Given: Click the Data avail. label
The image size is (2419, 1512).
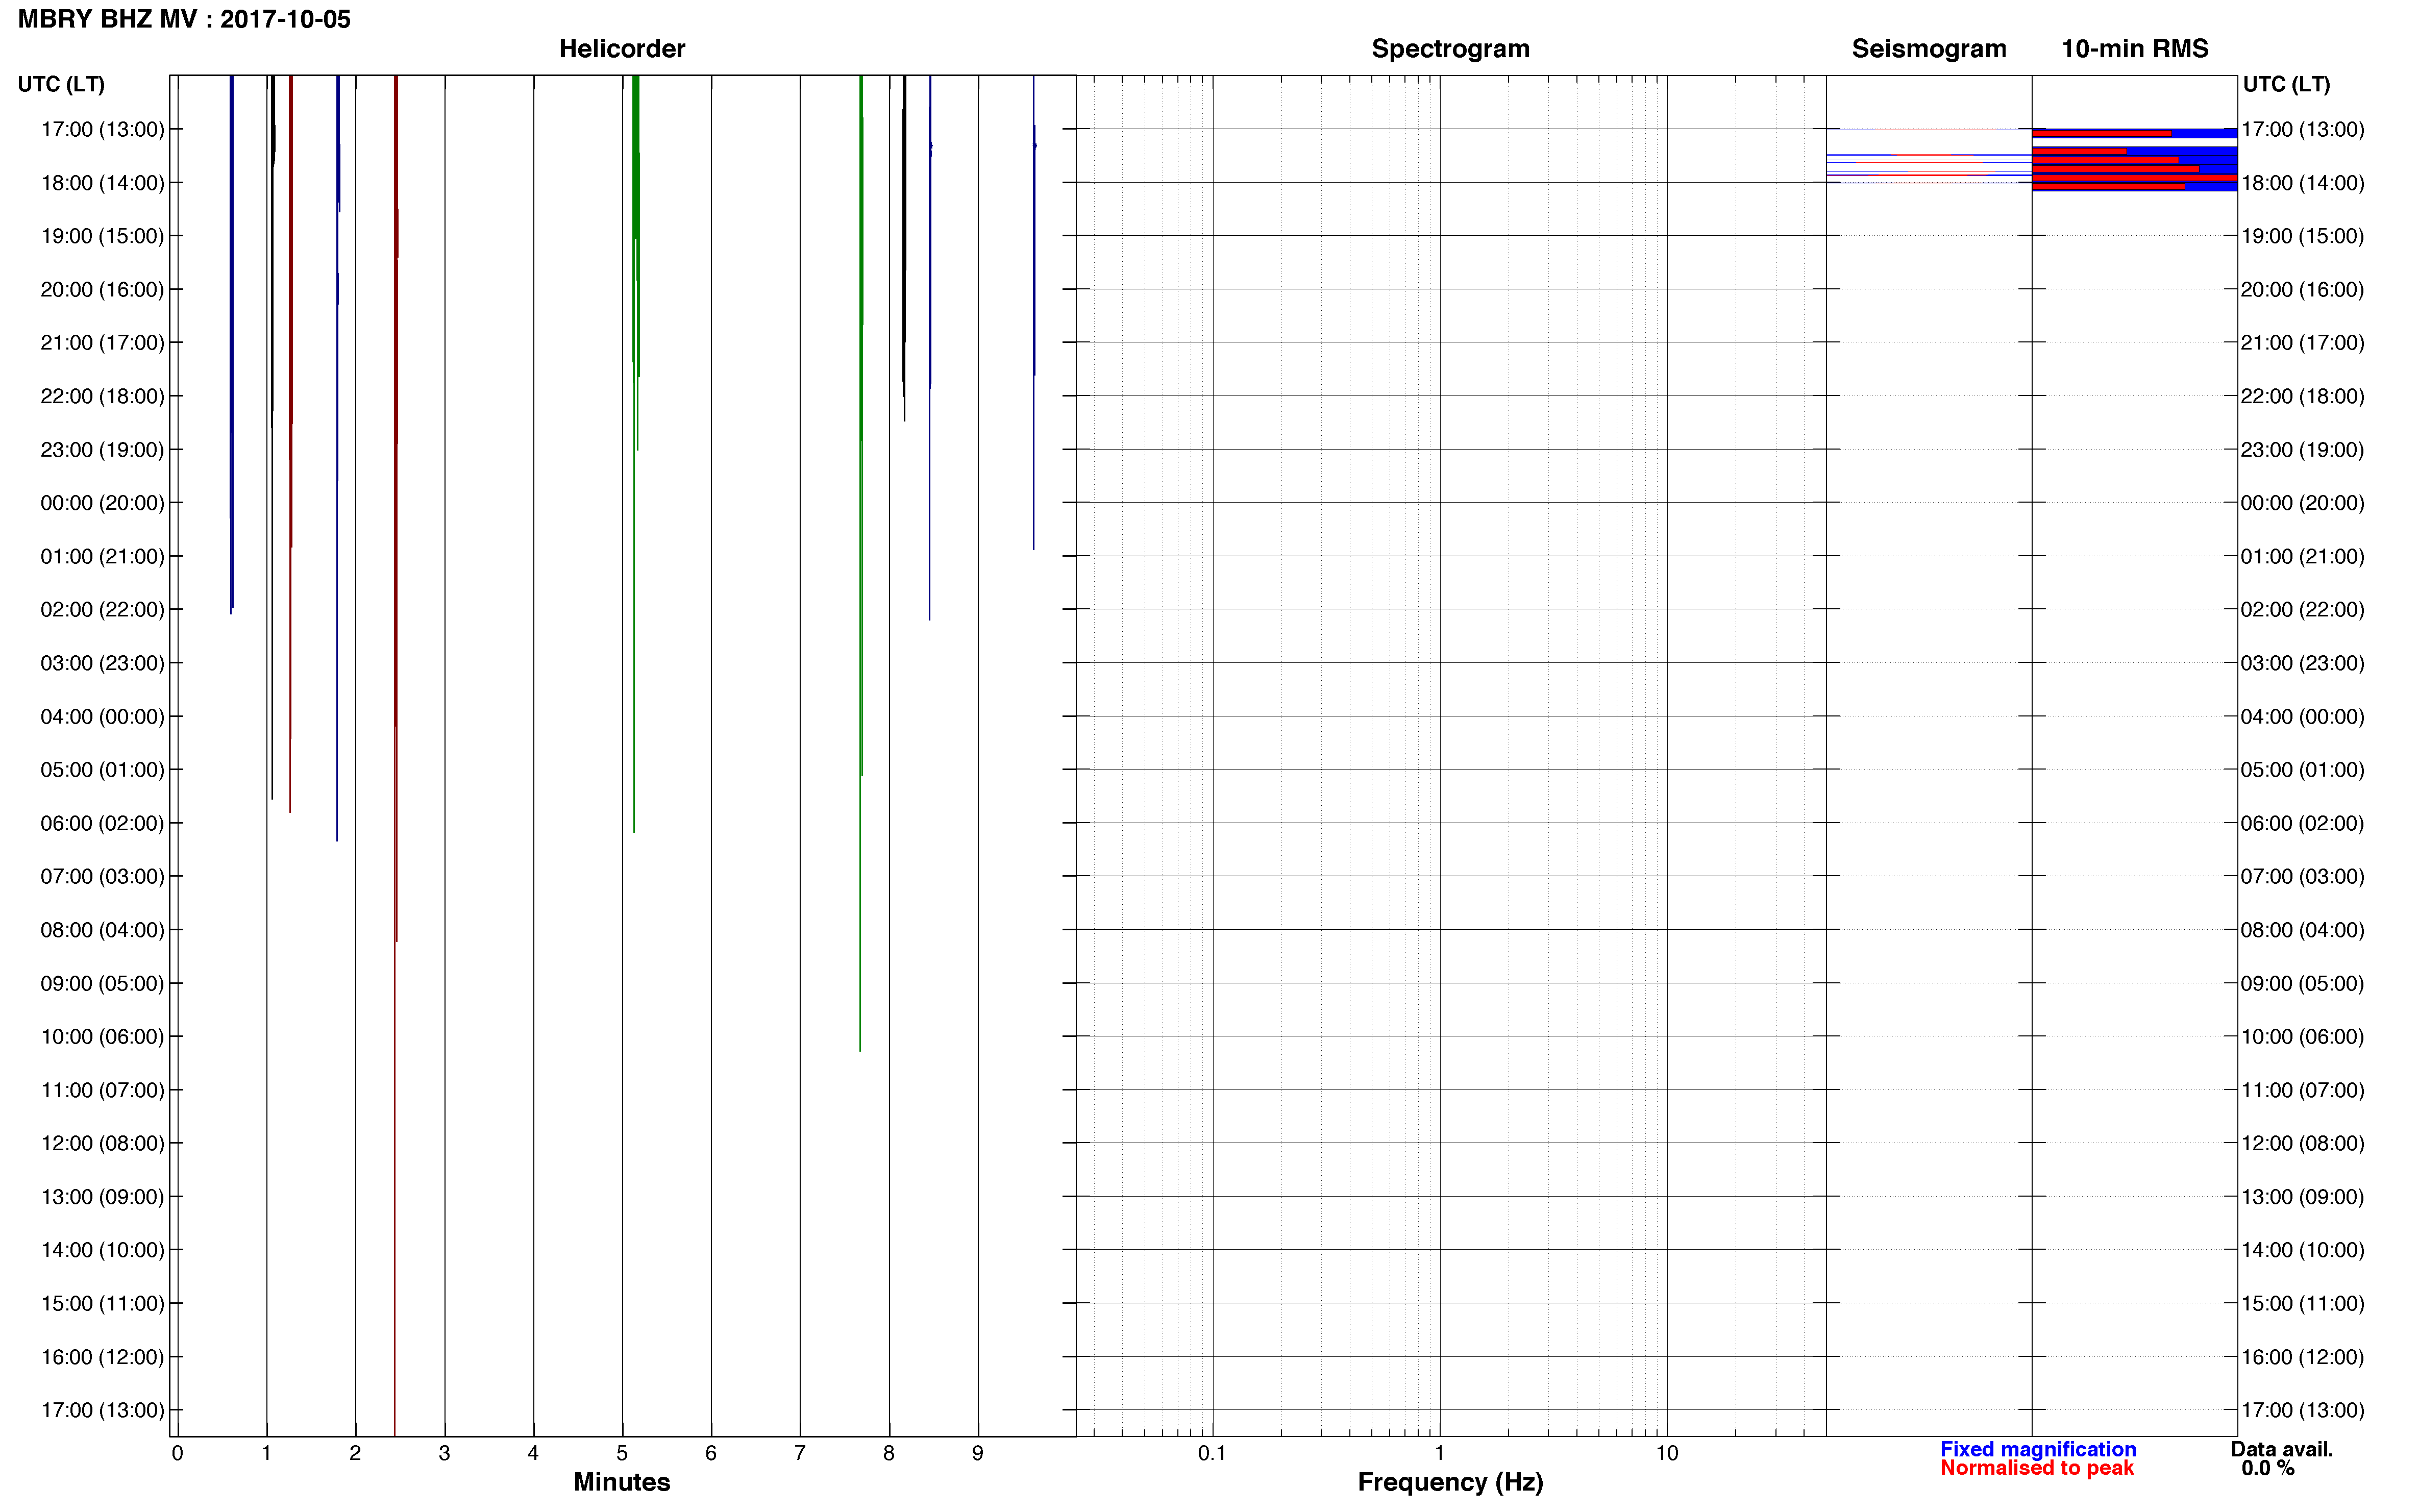Looking at the screenshot, I should pyautogui.click(x=2281, y=1449).
